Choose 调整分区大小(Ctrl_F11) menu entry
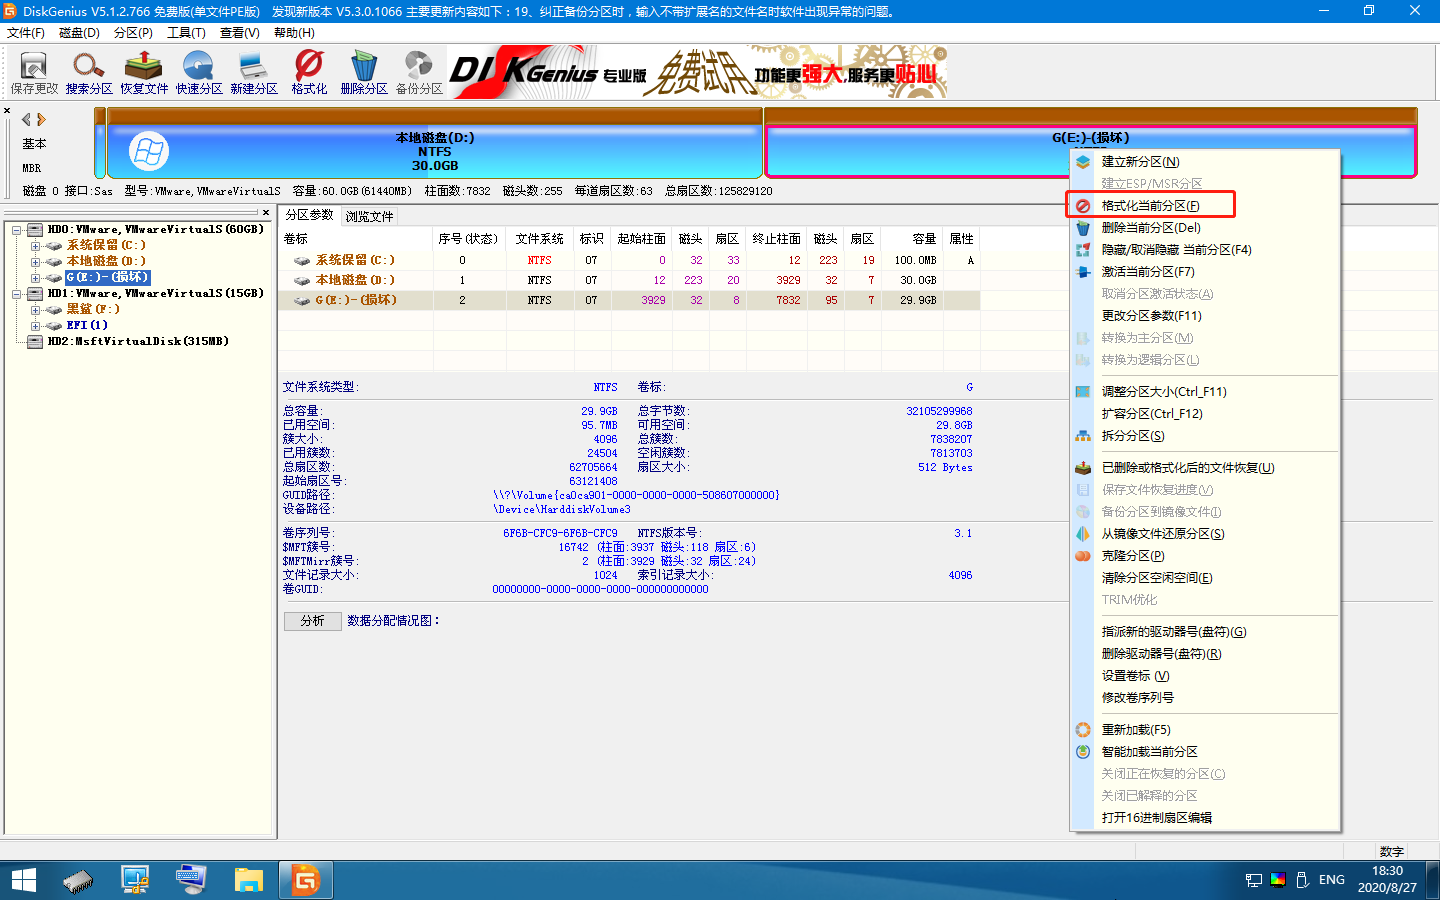The height and width of the screenshot is (900, 1440). point(1205,391)
